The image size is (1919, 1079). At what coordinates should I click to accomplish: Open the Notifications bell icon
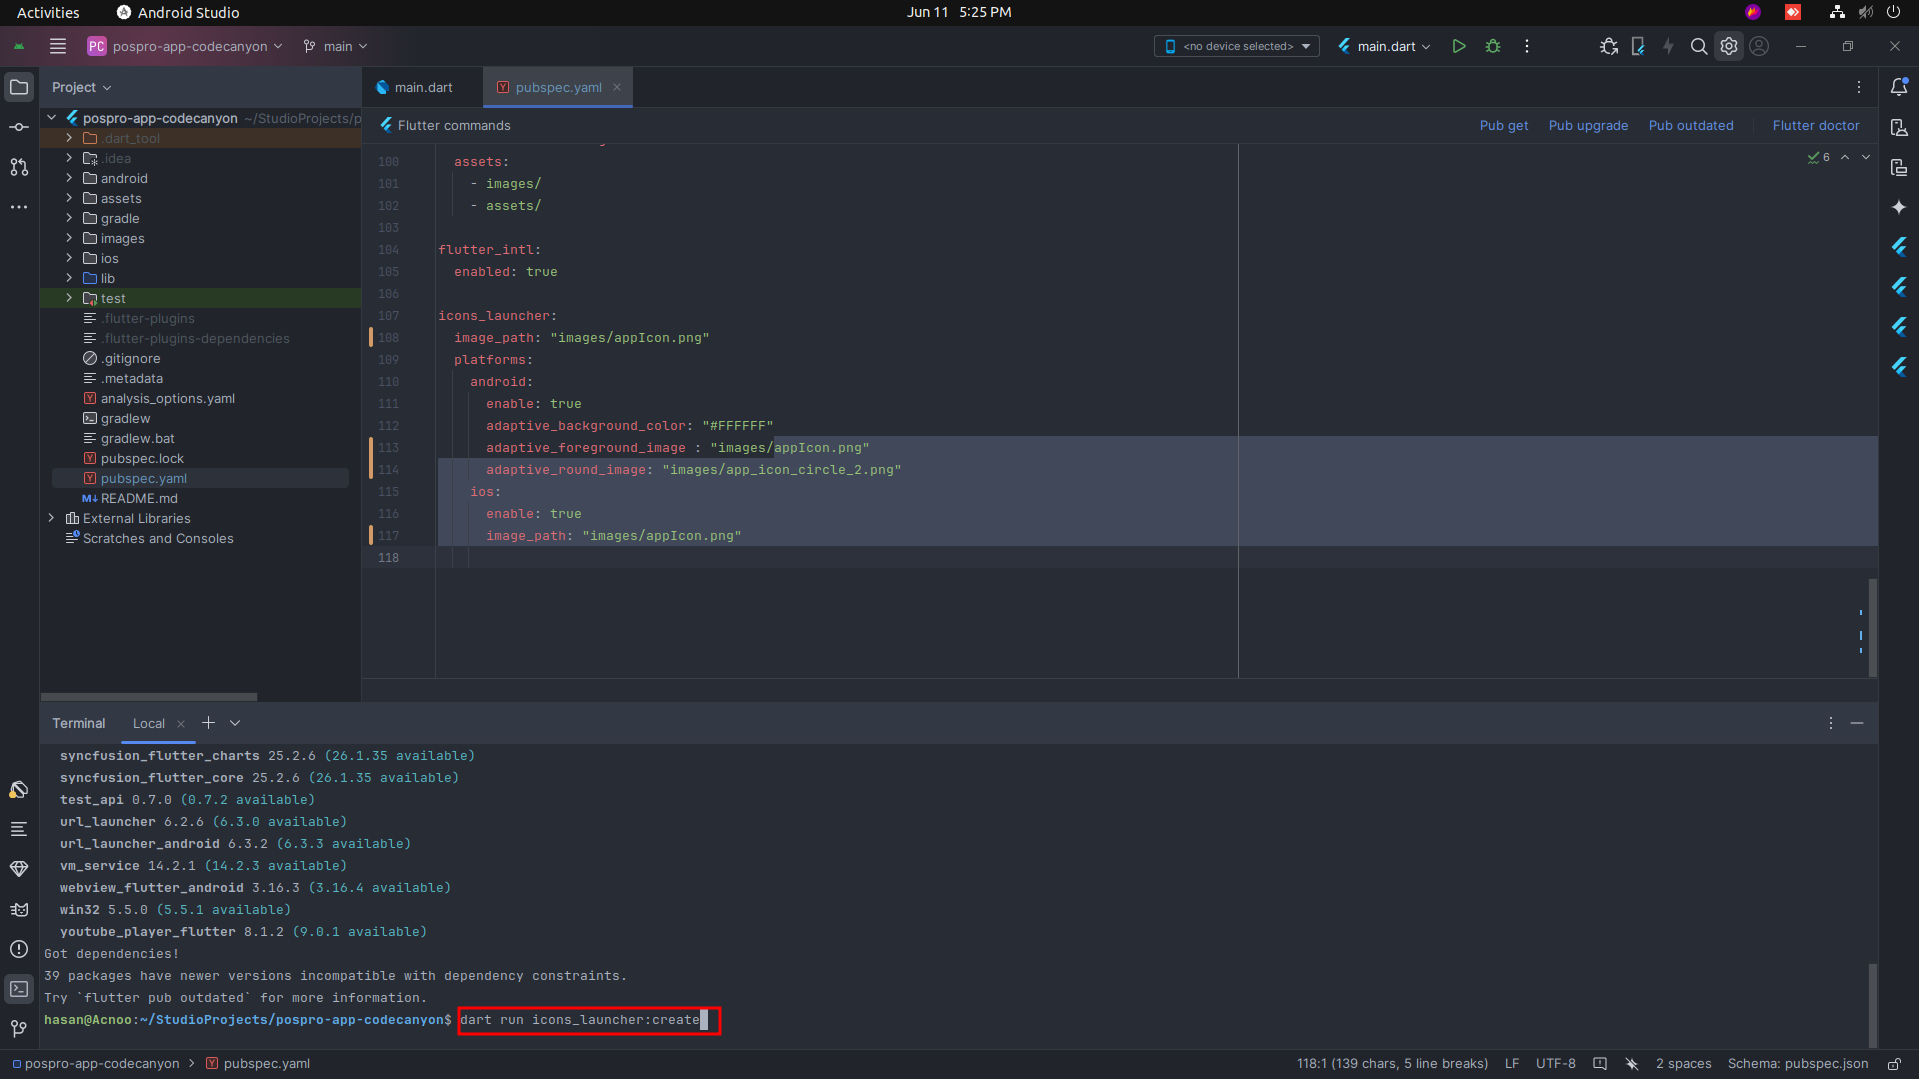(x=1899, y=87)
